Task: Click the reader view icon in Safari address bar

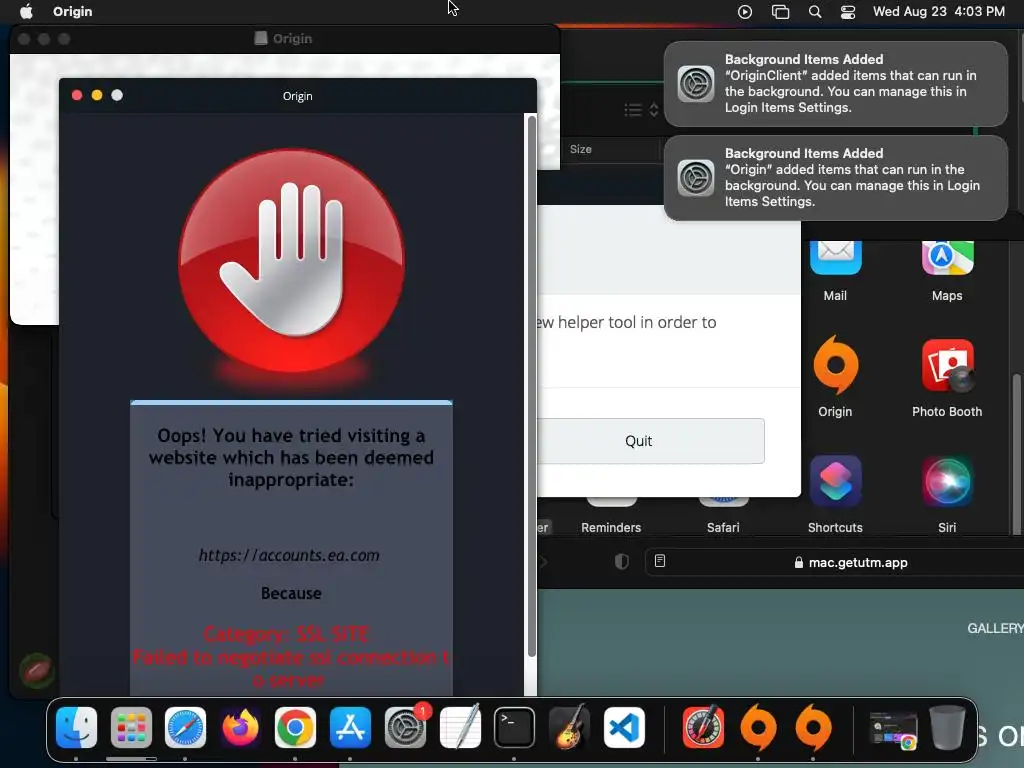Action: [x=660, y=562]
